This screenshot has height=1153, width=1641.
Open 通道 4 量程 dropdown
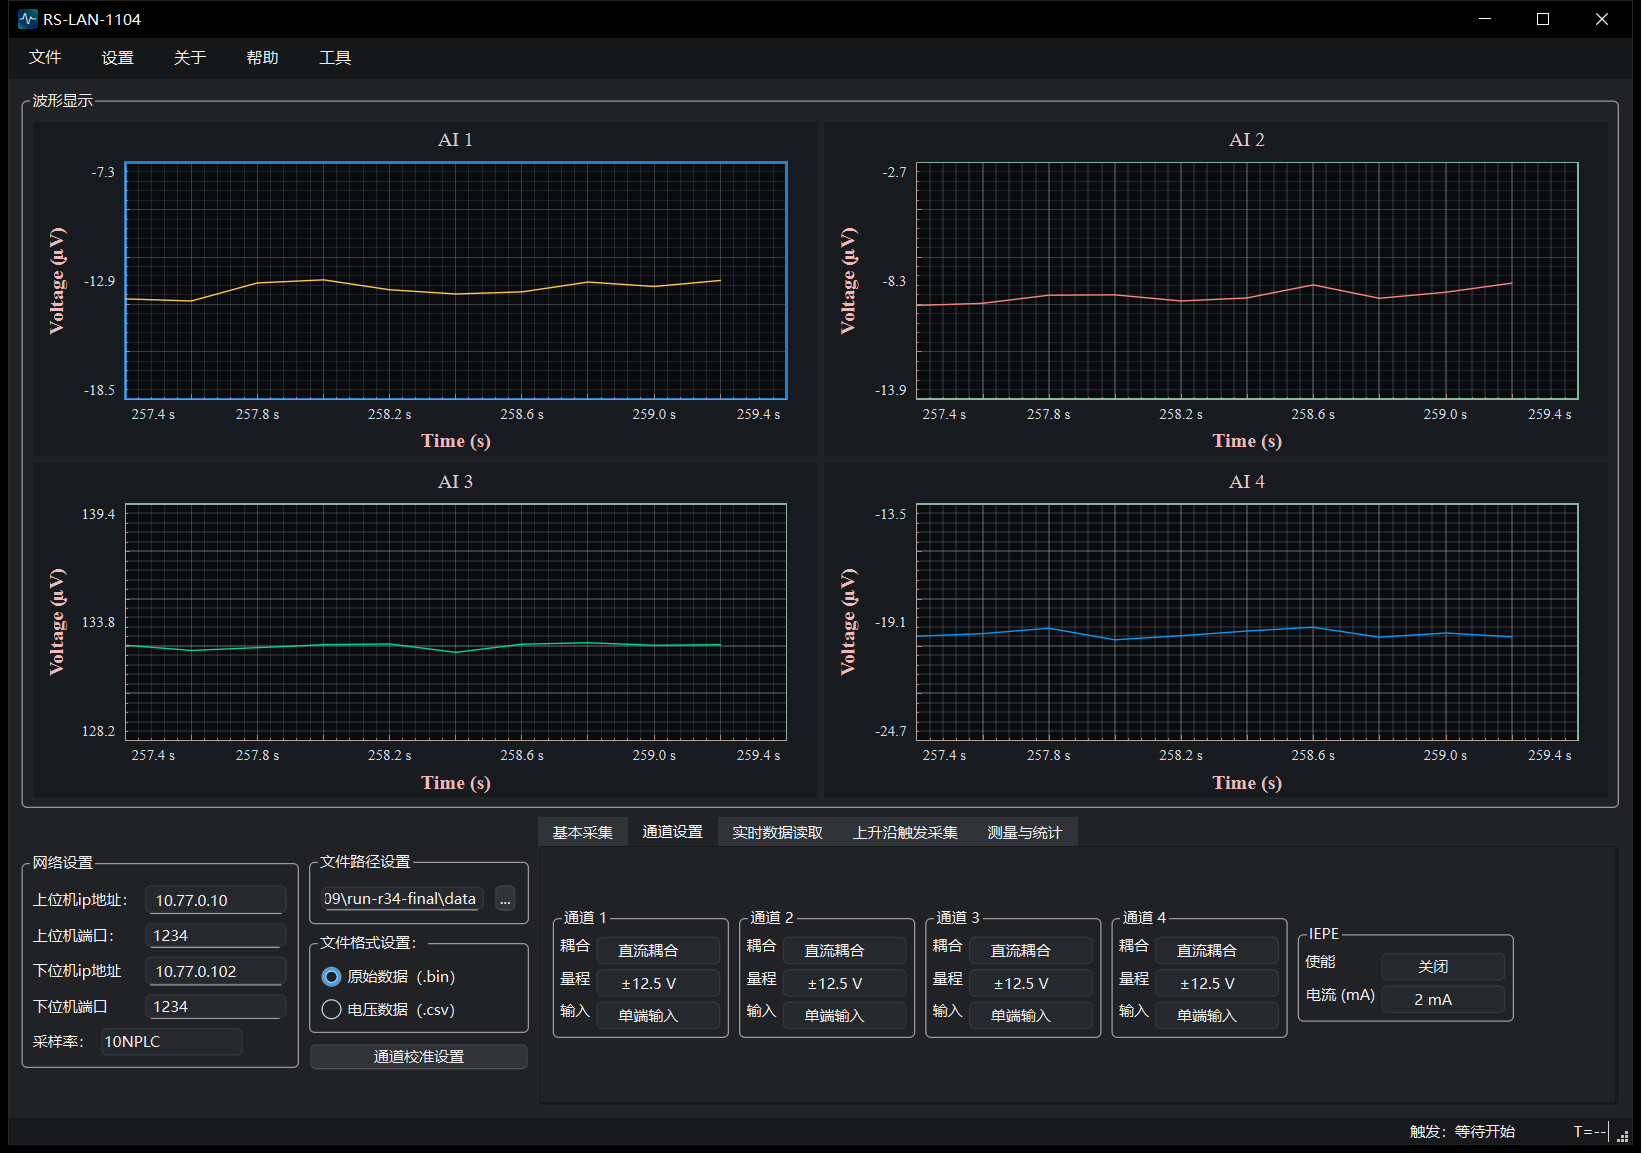click(1217, 984)
